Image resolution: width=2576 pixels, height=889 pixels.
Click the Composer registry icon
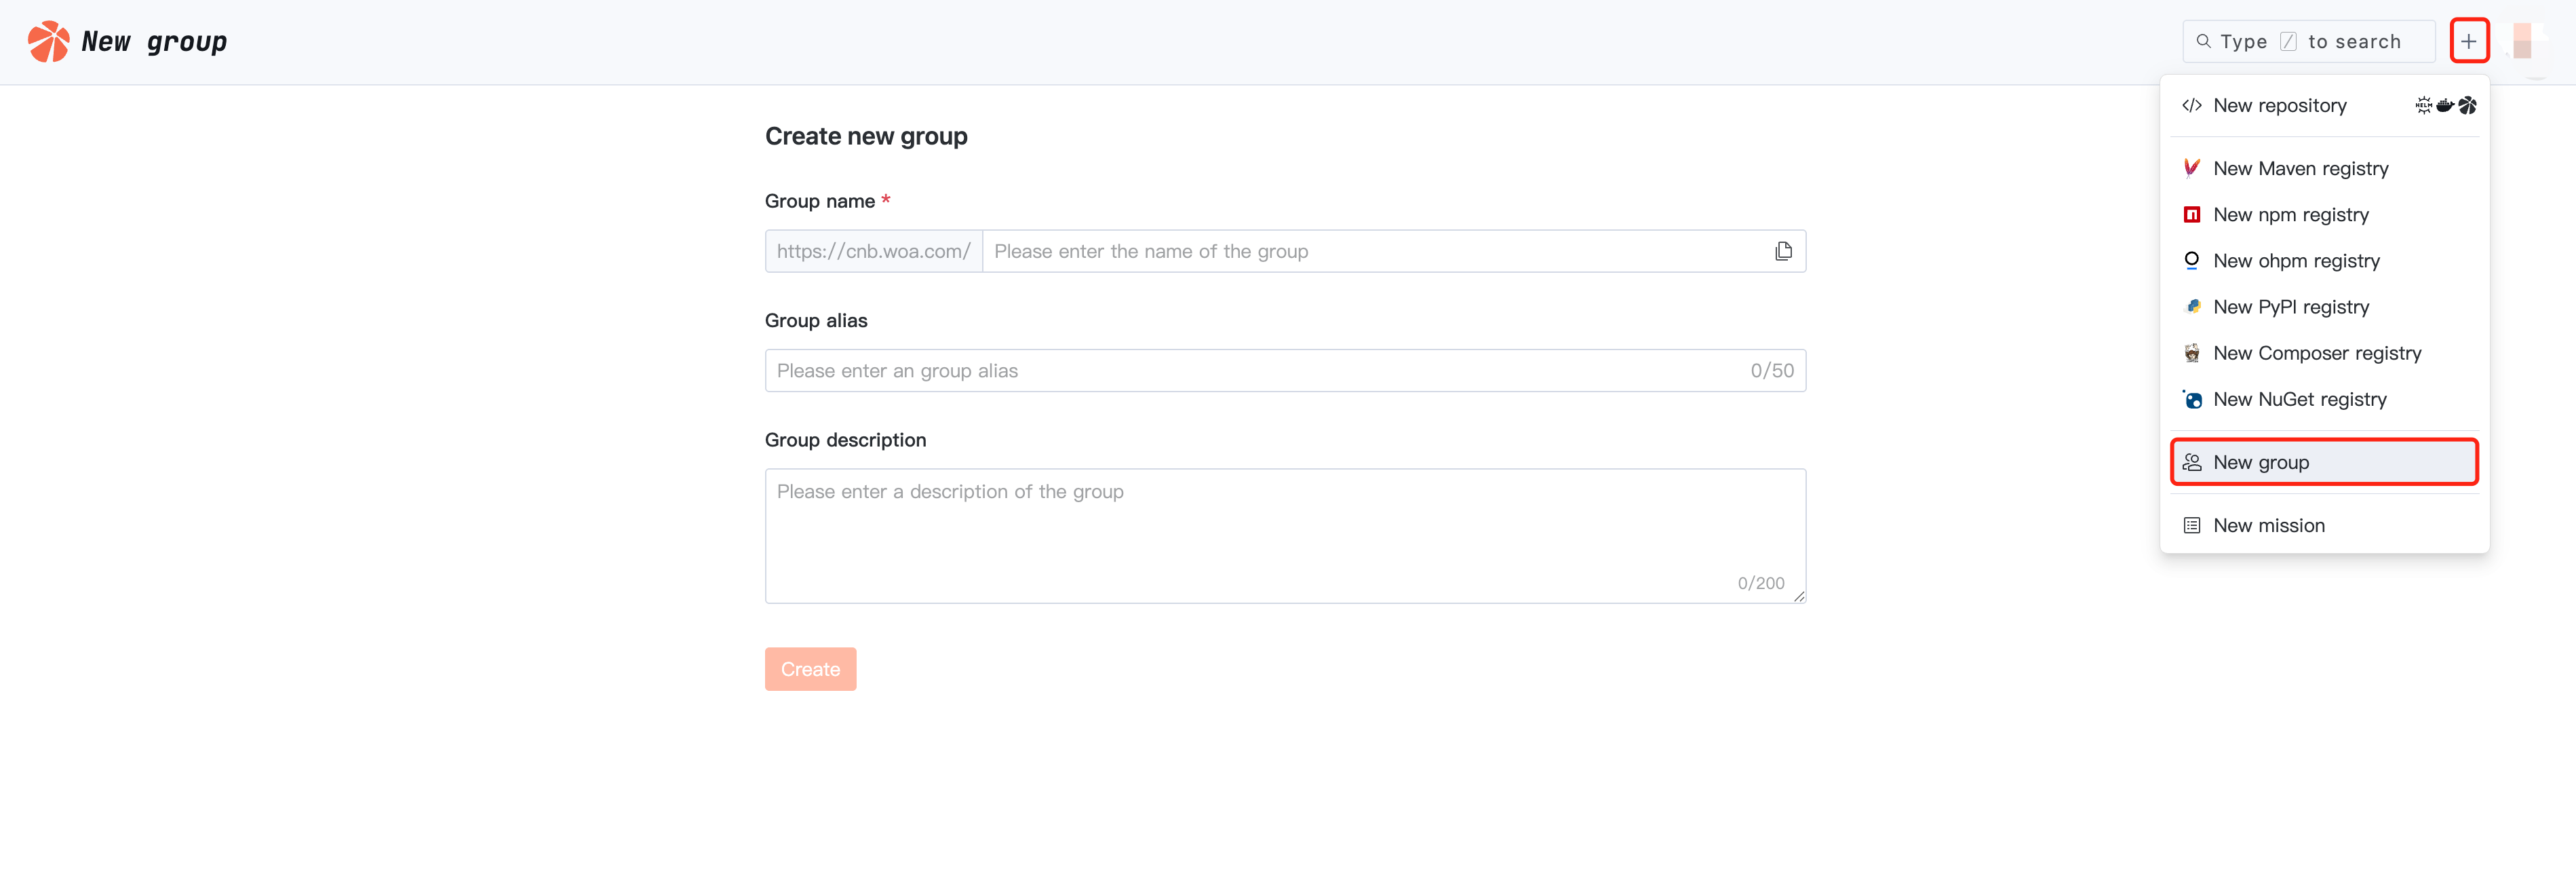tap(2191, 353)
